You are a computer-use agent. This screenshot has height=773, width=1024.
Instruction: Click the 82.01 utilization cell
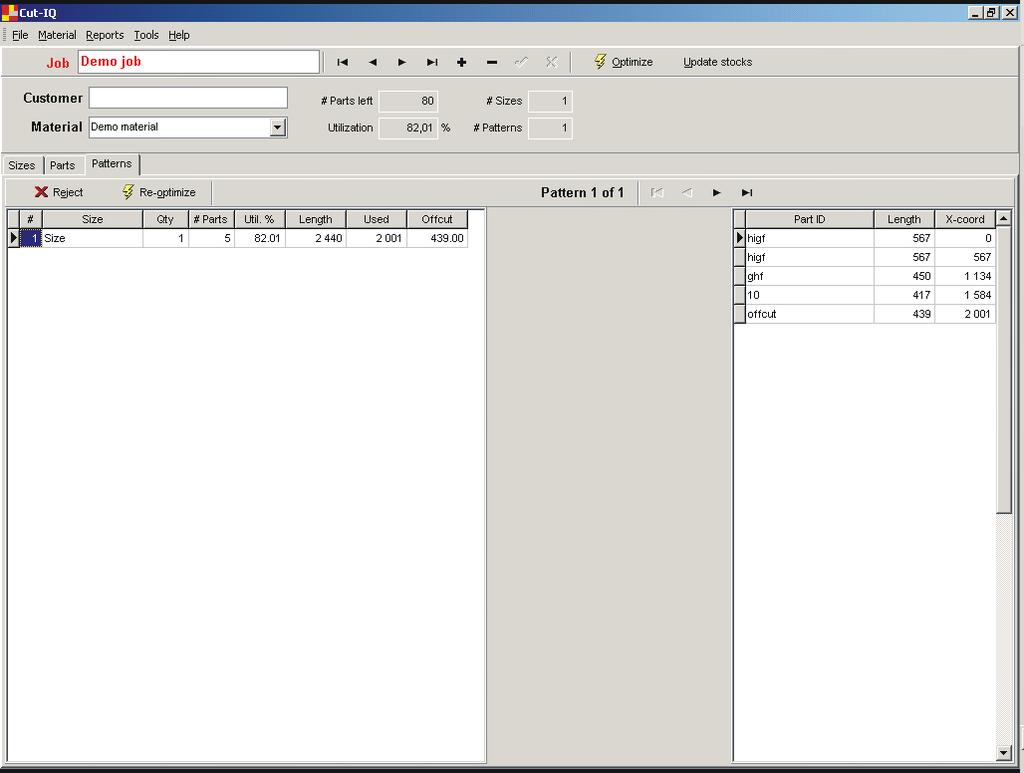[x=259, y=238]
